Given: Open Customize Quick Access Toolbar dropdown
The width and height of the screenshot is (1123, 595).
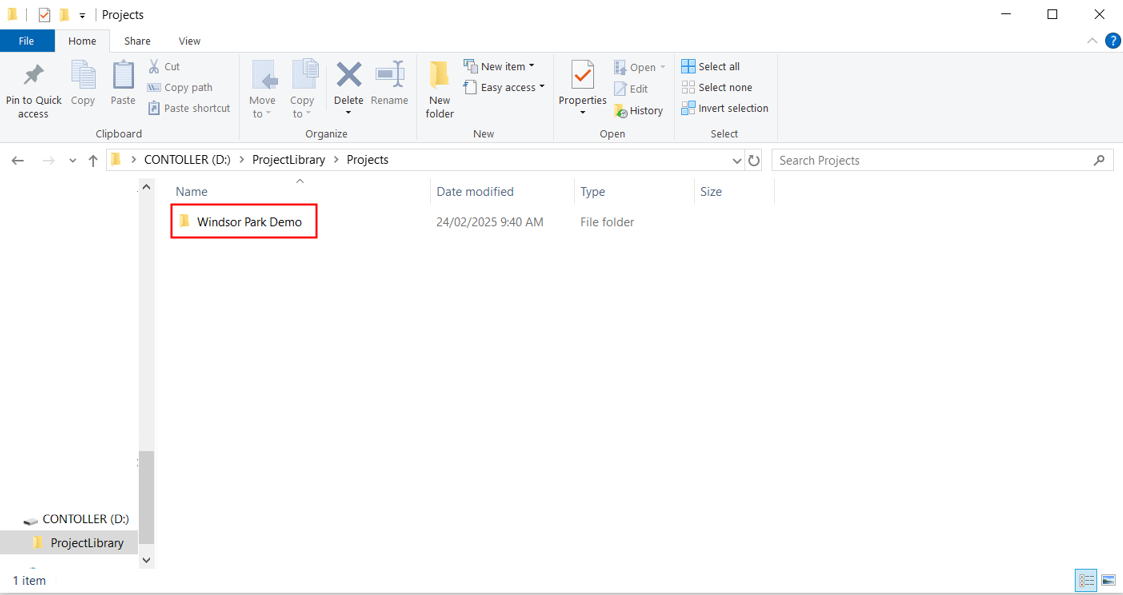Looking at the screenshot, I should tap(82, 15).
